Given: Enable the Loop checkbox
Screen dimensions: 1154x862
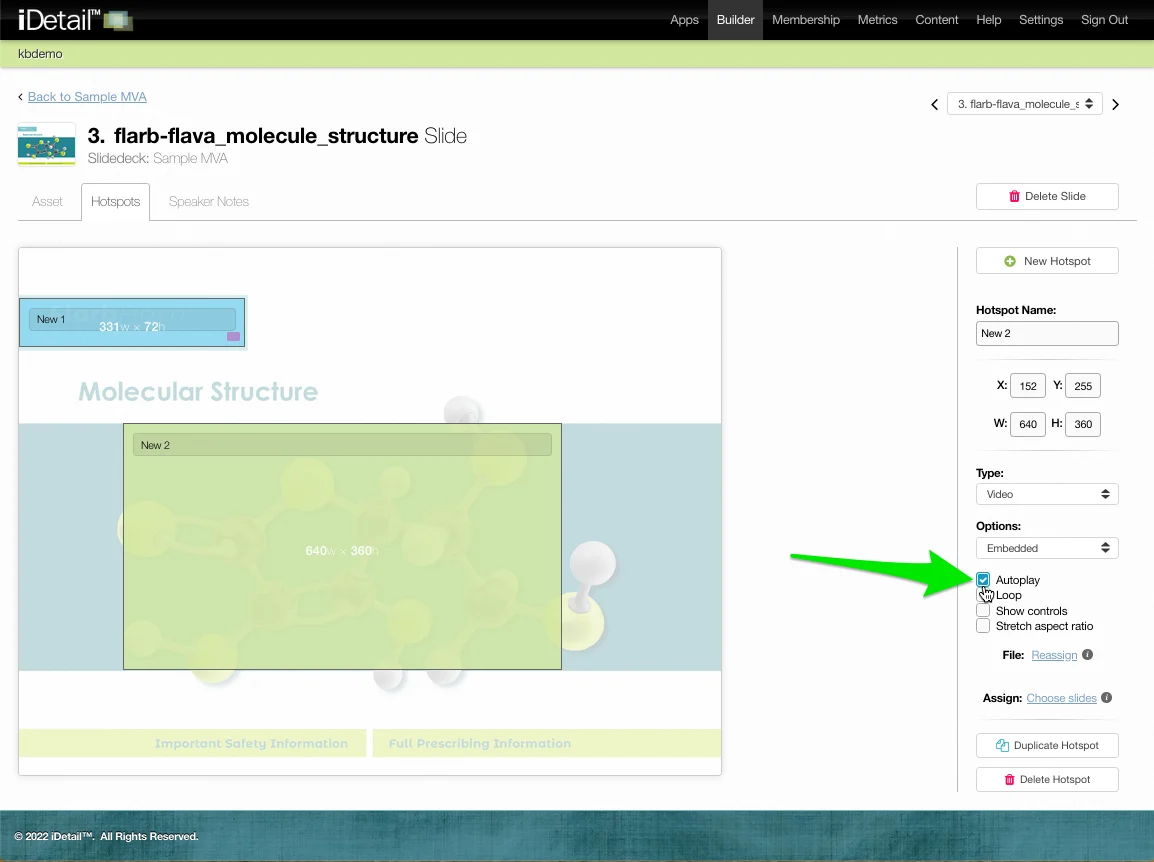Looking at the screenshot, I should click(x=983, y=595).
